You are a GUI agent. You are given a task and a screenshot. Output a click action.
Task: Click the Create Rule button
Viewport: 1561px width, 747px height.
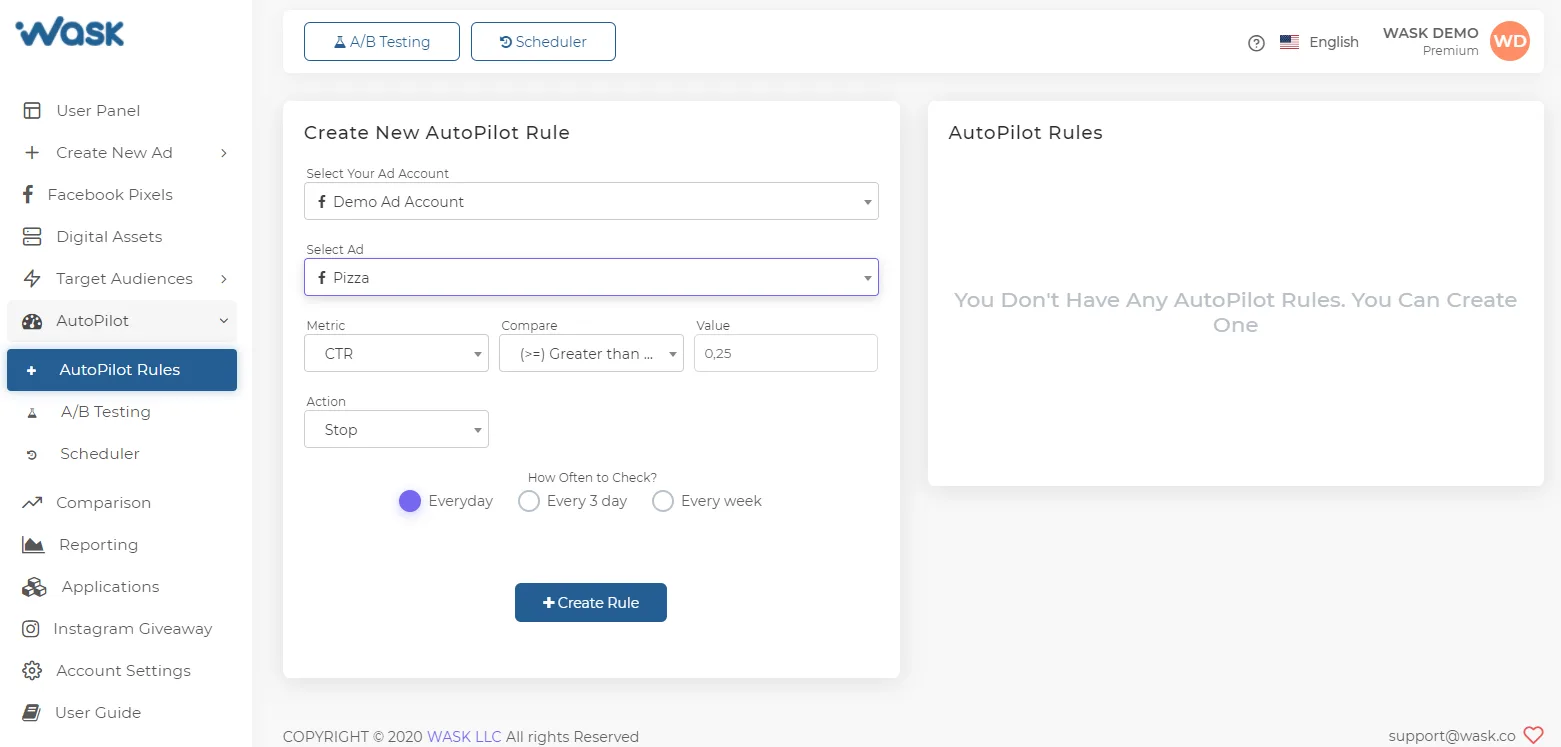[x=591, y=603]
